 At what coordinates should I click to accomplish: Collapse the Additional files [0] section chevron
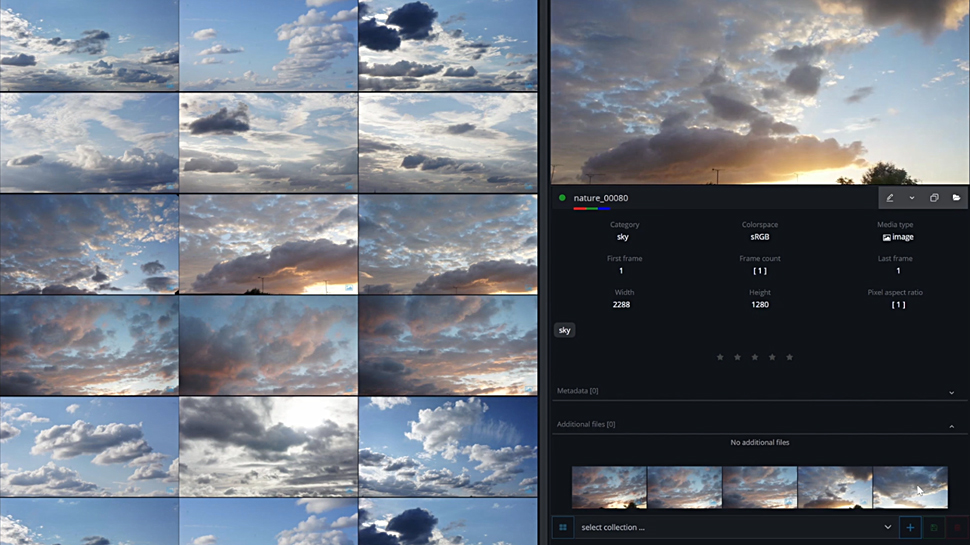951,426
